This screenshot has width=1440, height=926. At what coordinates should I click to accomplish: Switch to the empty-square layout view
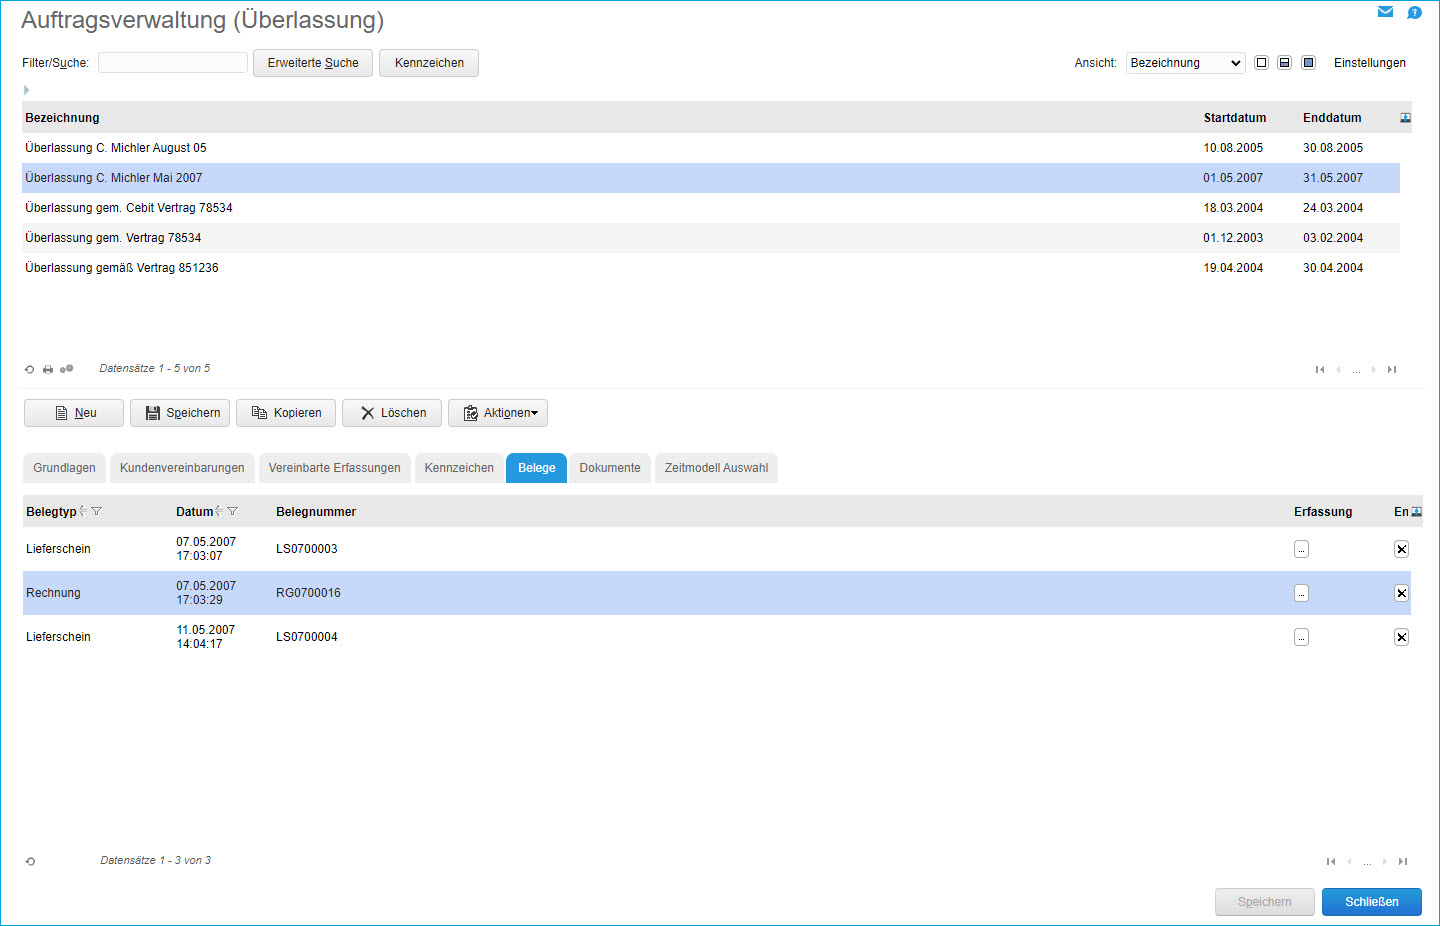pos(1261,63)
